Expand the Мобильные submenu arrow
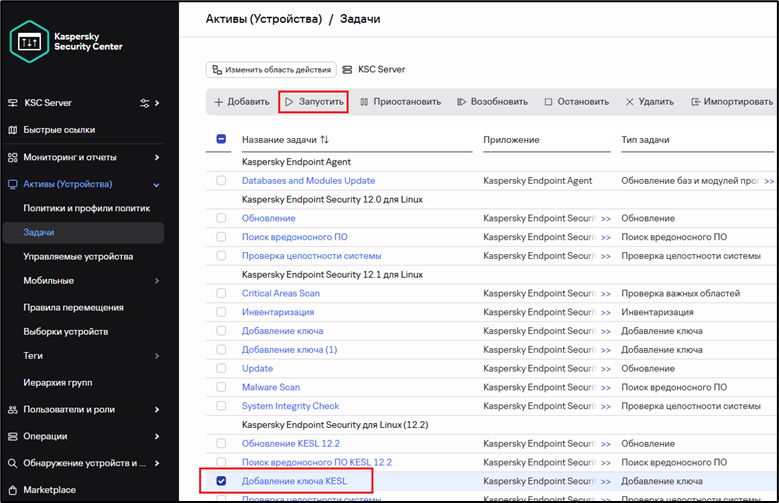 (x=157, y=281)
